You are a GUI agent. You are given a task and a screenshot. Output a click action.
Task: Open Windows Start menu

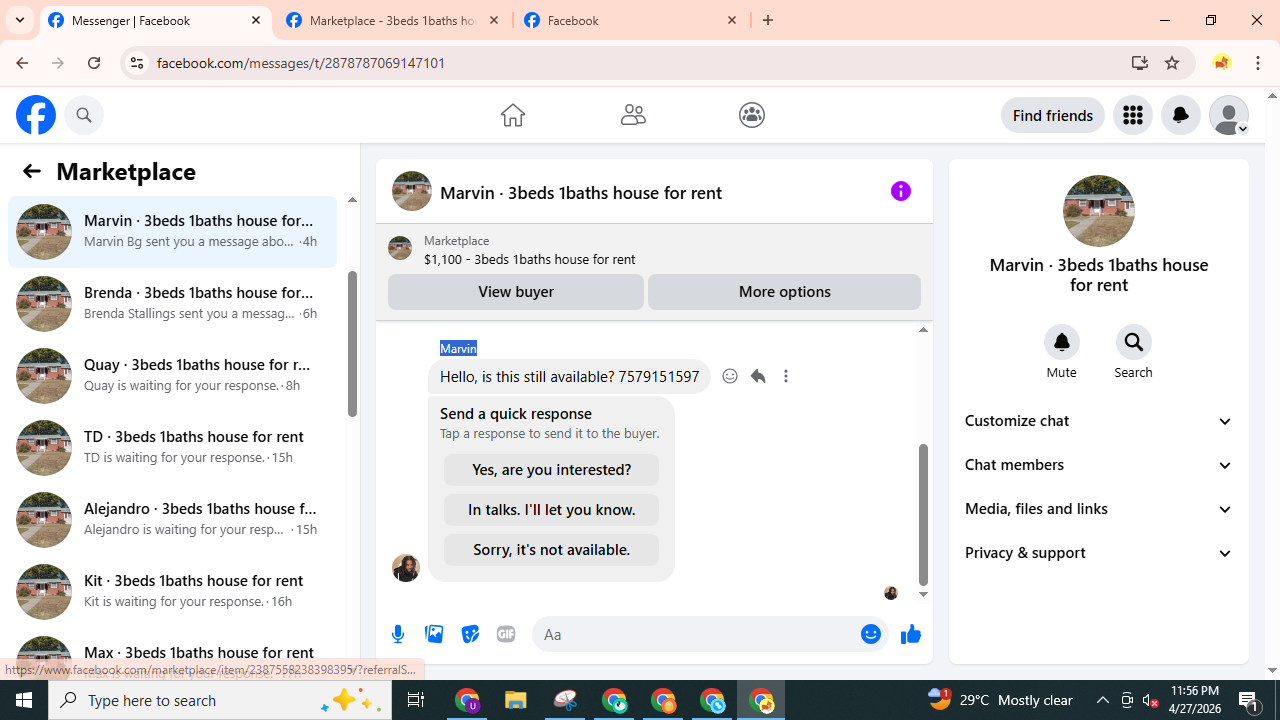24,700
